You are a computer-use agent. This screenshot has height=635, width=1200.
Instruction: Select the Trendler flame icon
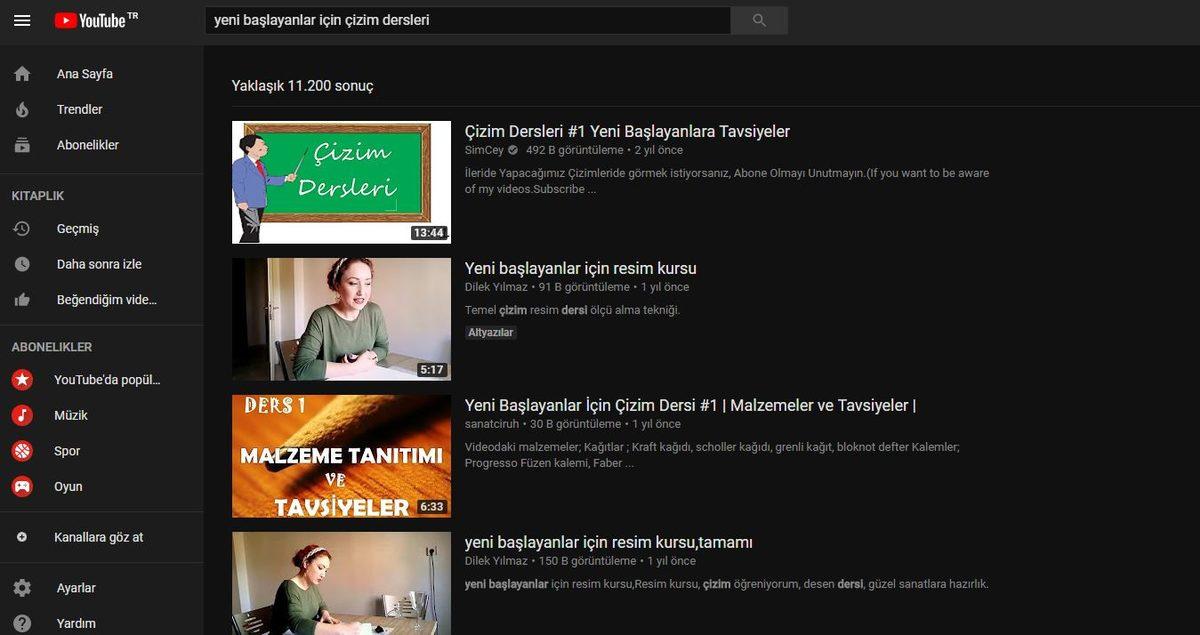click(x=21, y=109)
